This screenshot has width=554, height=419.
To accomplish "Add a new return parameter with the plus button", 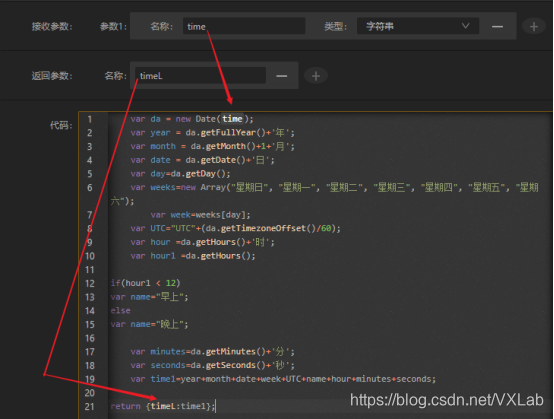I will 316,76.
